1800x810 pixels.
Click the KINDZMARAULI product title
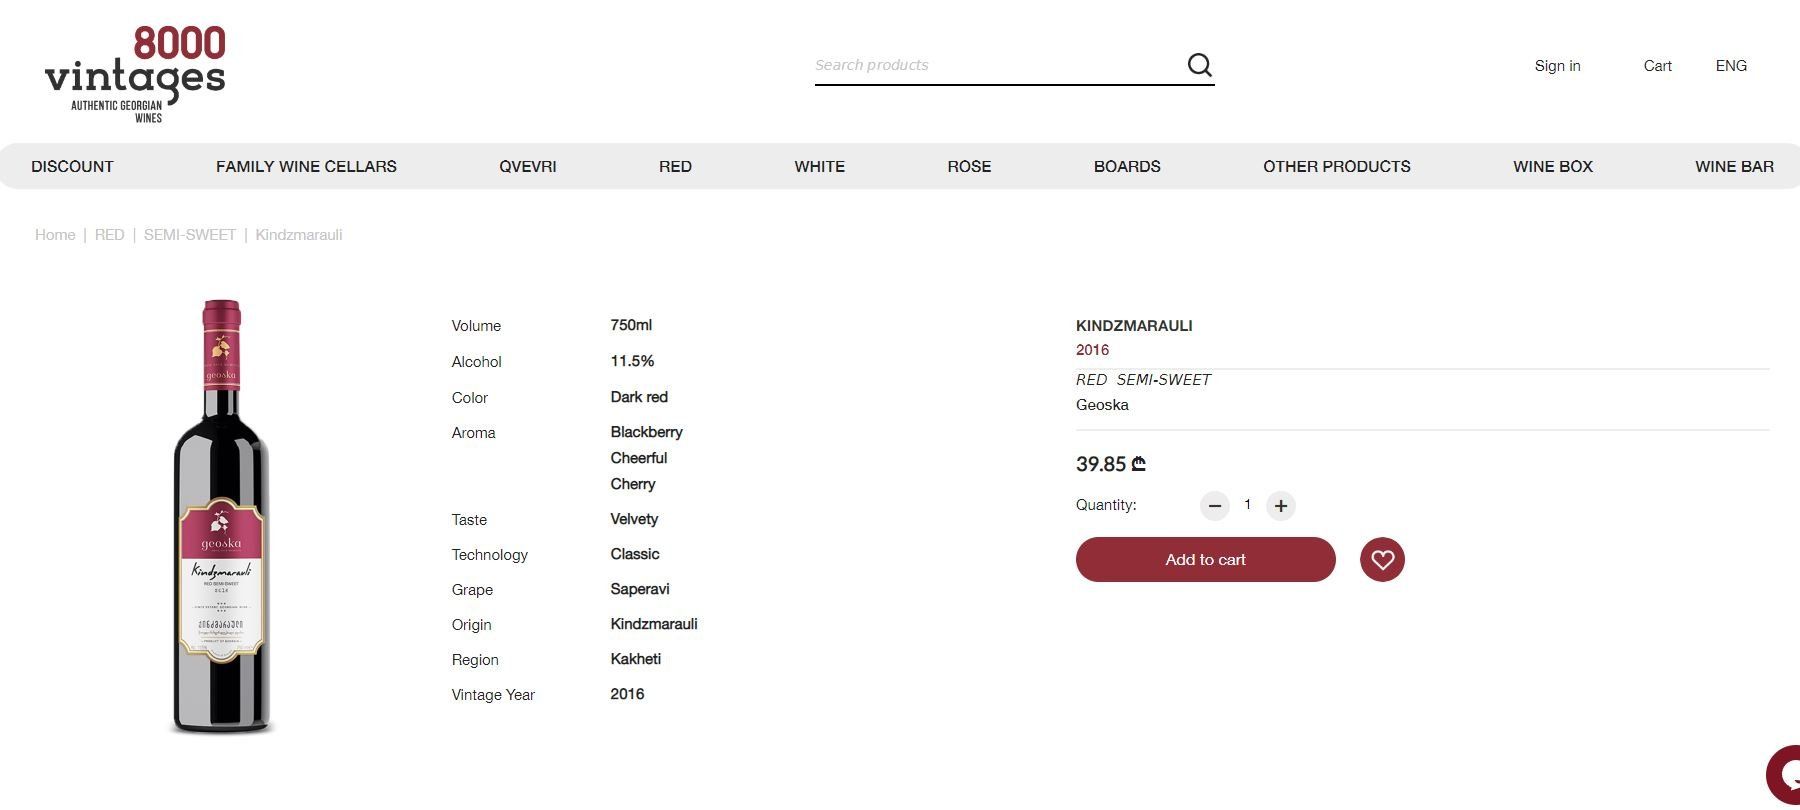(1134, 326)
